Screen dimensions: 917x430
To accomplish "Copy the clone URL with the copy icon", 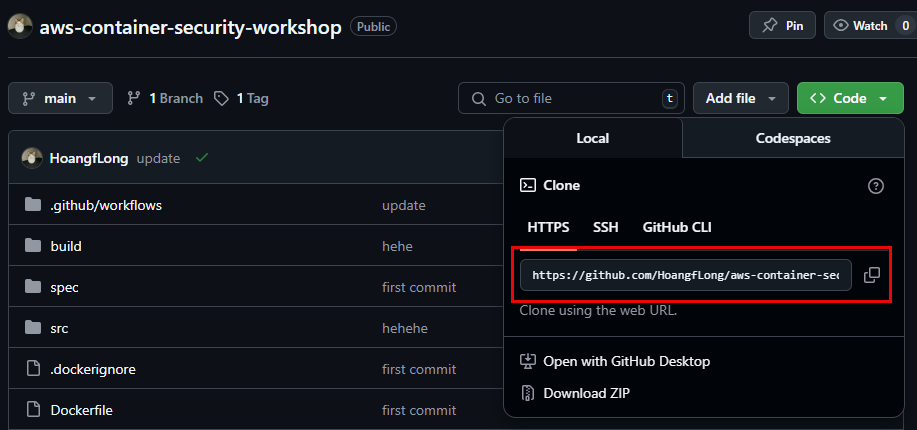I will tap(871, 275).
